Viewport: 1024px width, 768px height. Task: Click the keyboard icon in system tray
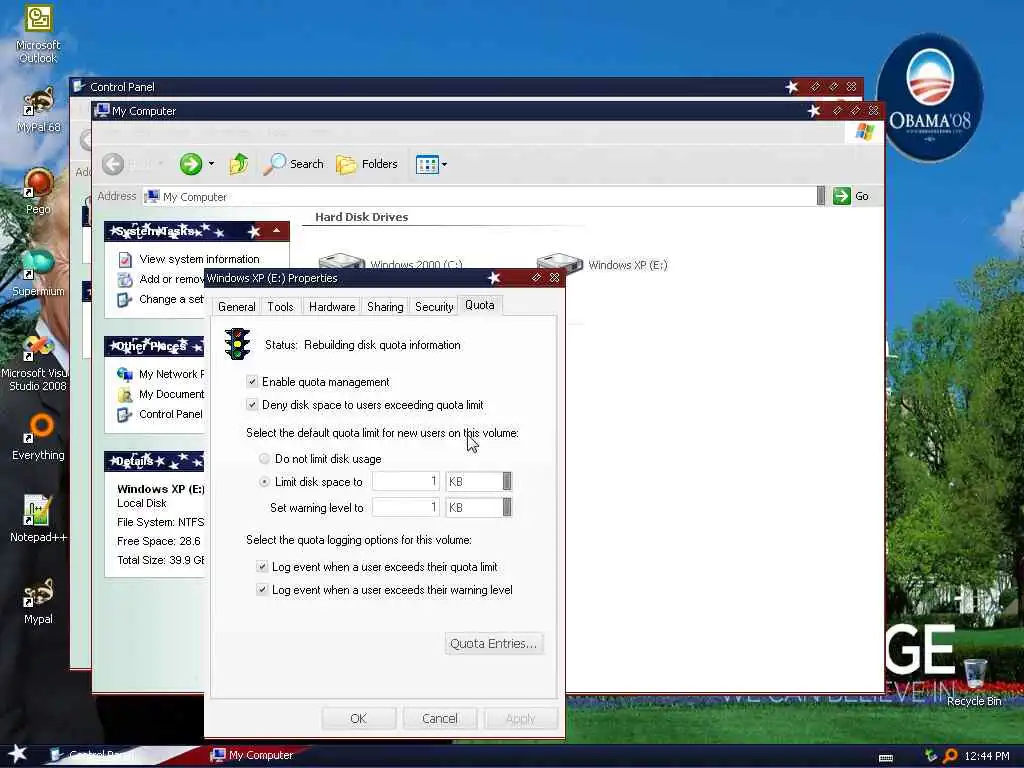tap(886, 758)
